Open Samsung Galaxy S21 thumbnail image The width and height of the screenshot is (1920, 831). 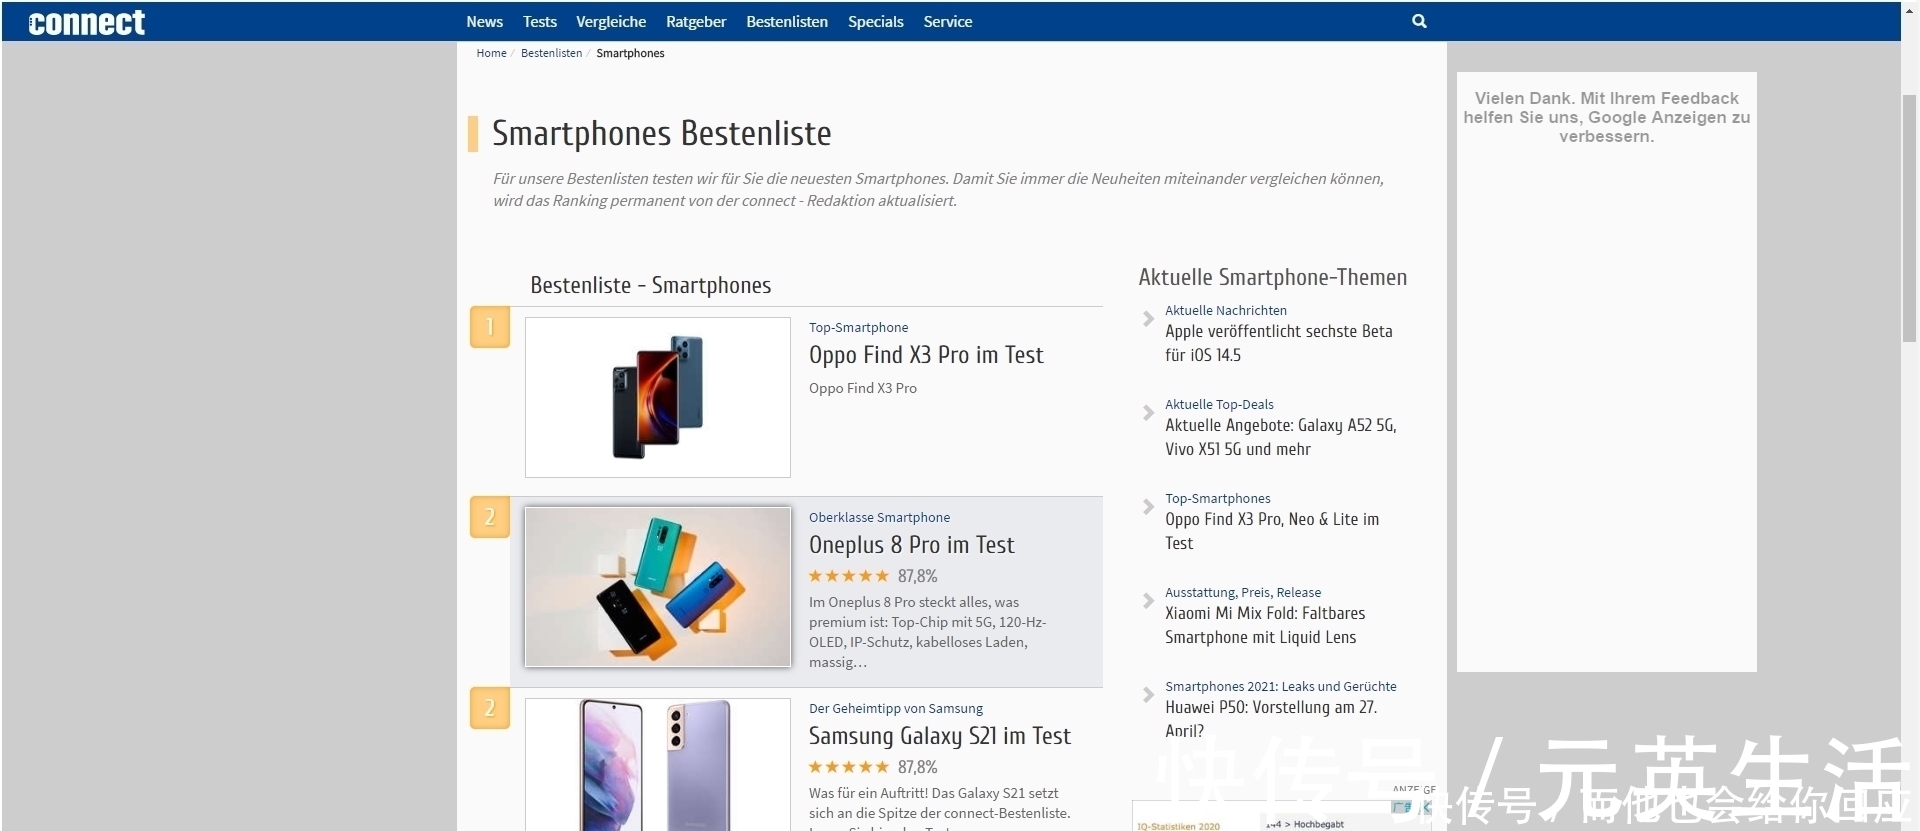pyautogui.click(x=658, y=764)
